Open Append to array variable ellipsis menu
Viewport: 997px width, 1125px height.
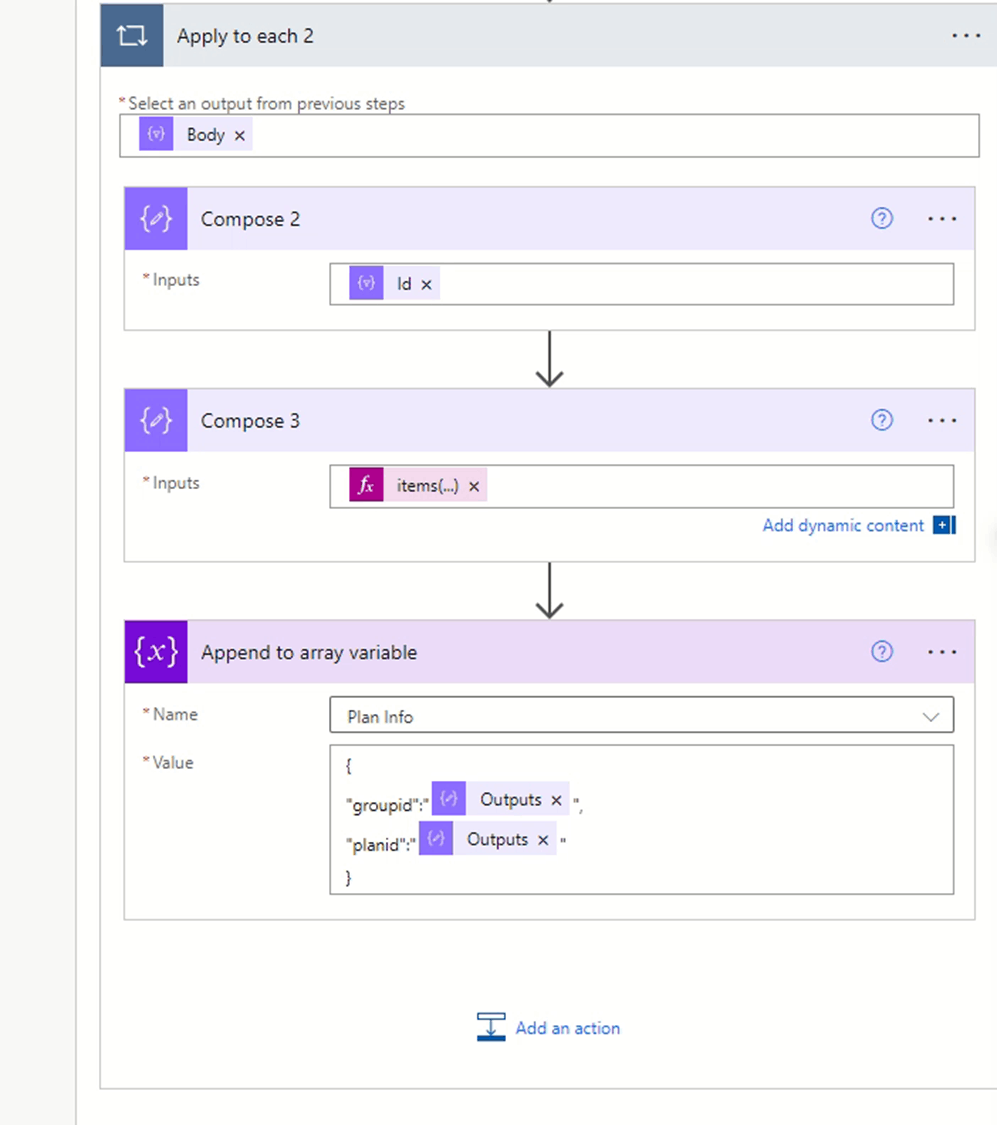pyautogui.click(x=942, y=651)
